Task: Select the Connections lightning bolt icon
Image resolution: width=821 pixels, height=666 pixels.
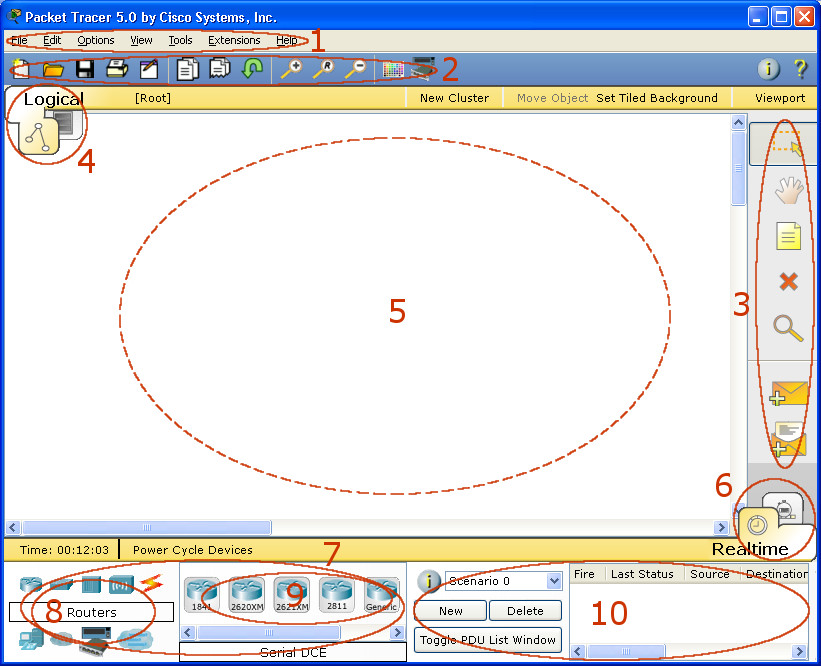Action: [x=152, y=583]
